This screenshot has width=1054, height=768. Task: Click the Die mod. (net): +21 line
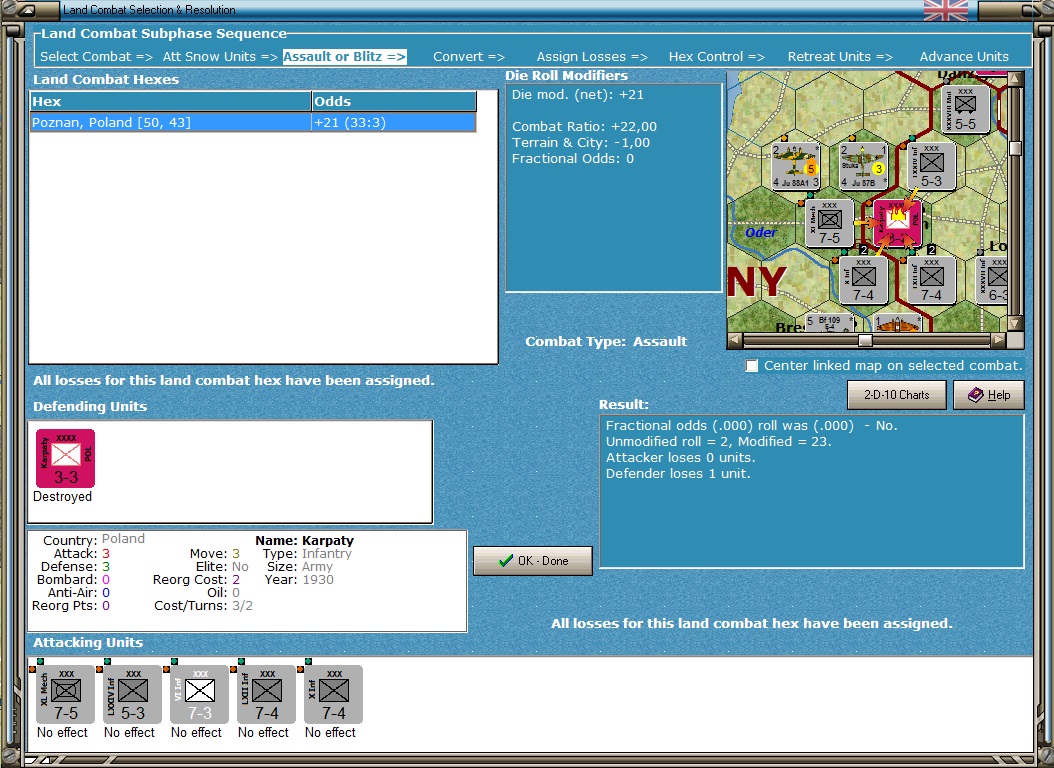click(577, 95)
